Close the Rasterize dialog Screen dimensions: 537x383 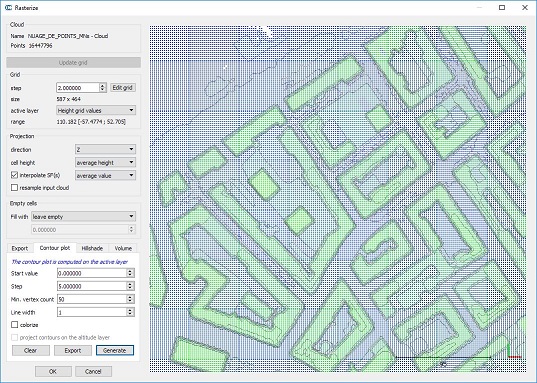tap(525, 8)
